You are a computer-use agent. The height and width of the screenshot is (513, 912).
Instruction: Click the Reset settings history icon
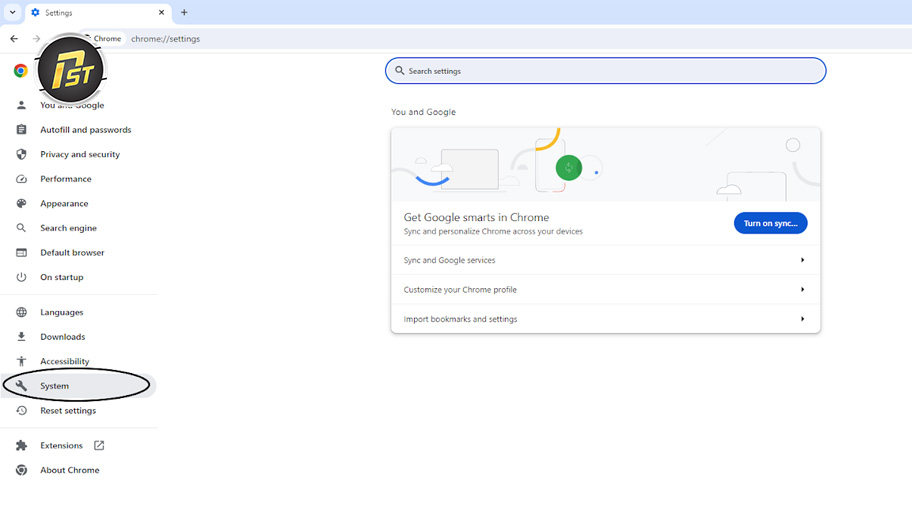click(x=22, y=411)
